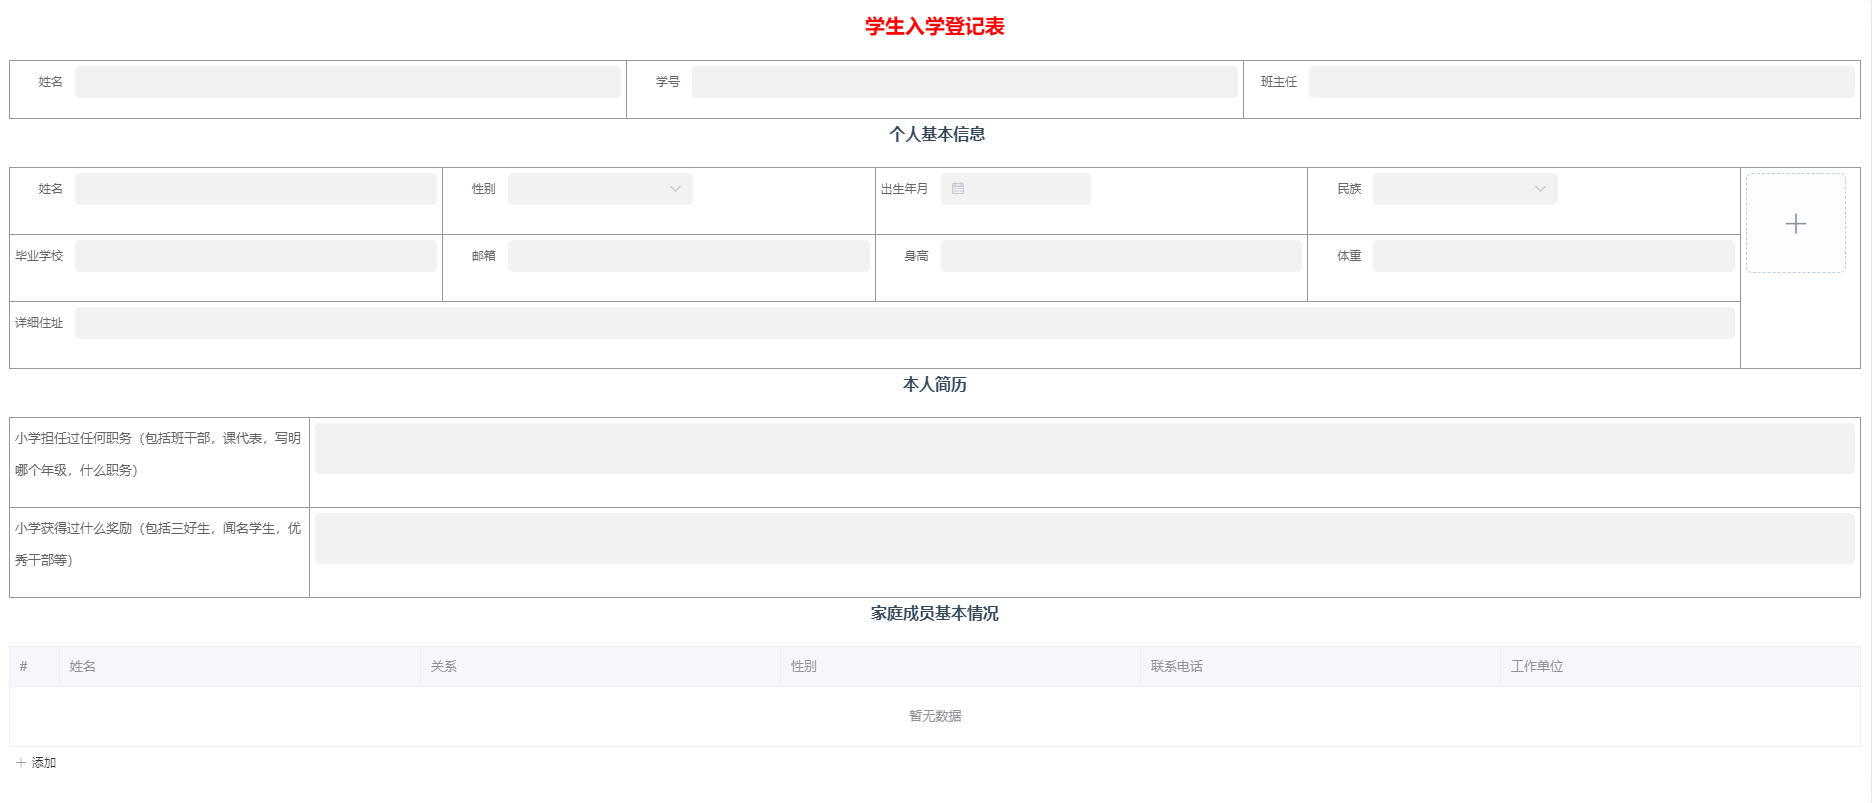
Task: Focus the 邮箱 input field
Action: [688, 256]
